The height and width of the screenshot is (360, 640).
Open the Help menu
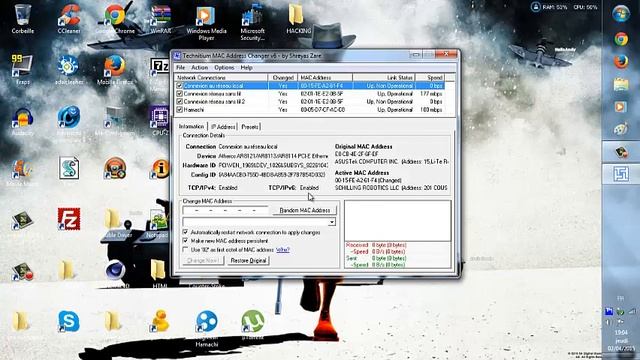click(246, 67)
